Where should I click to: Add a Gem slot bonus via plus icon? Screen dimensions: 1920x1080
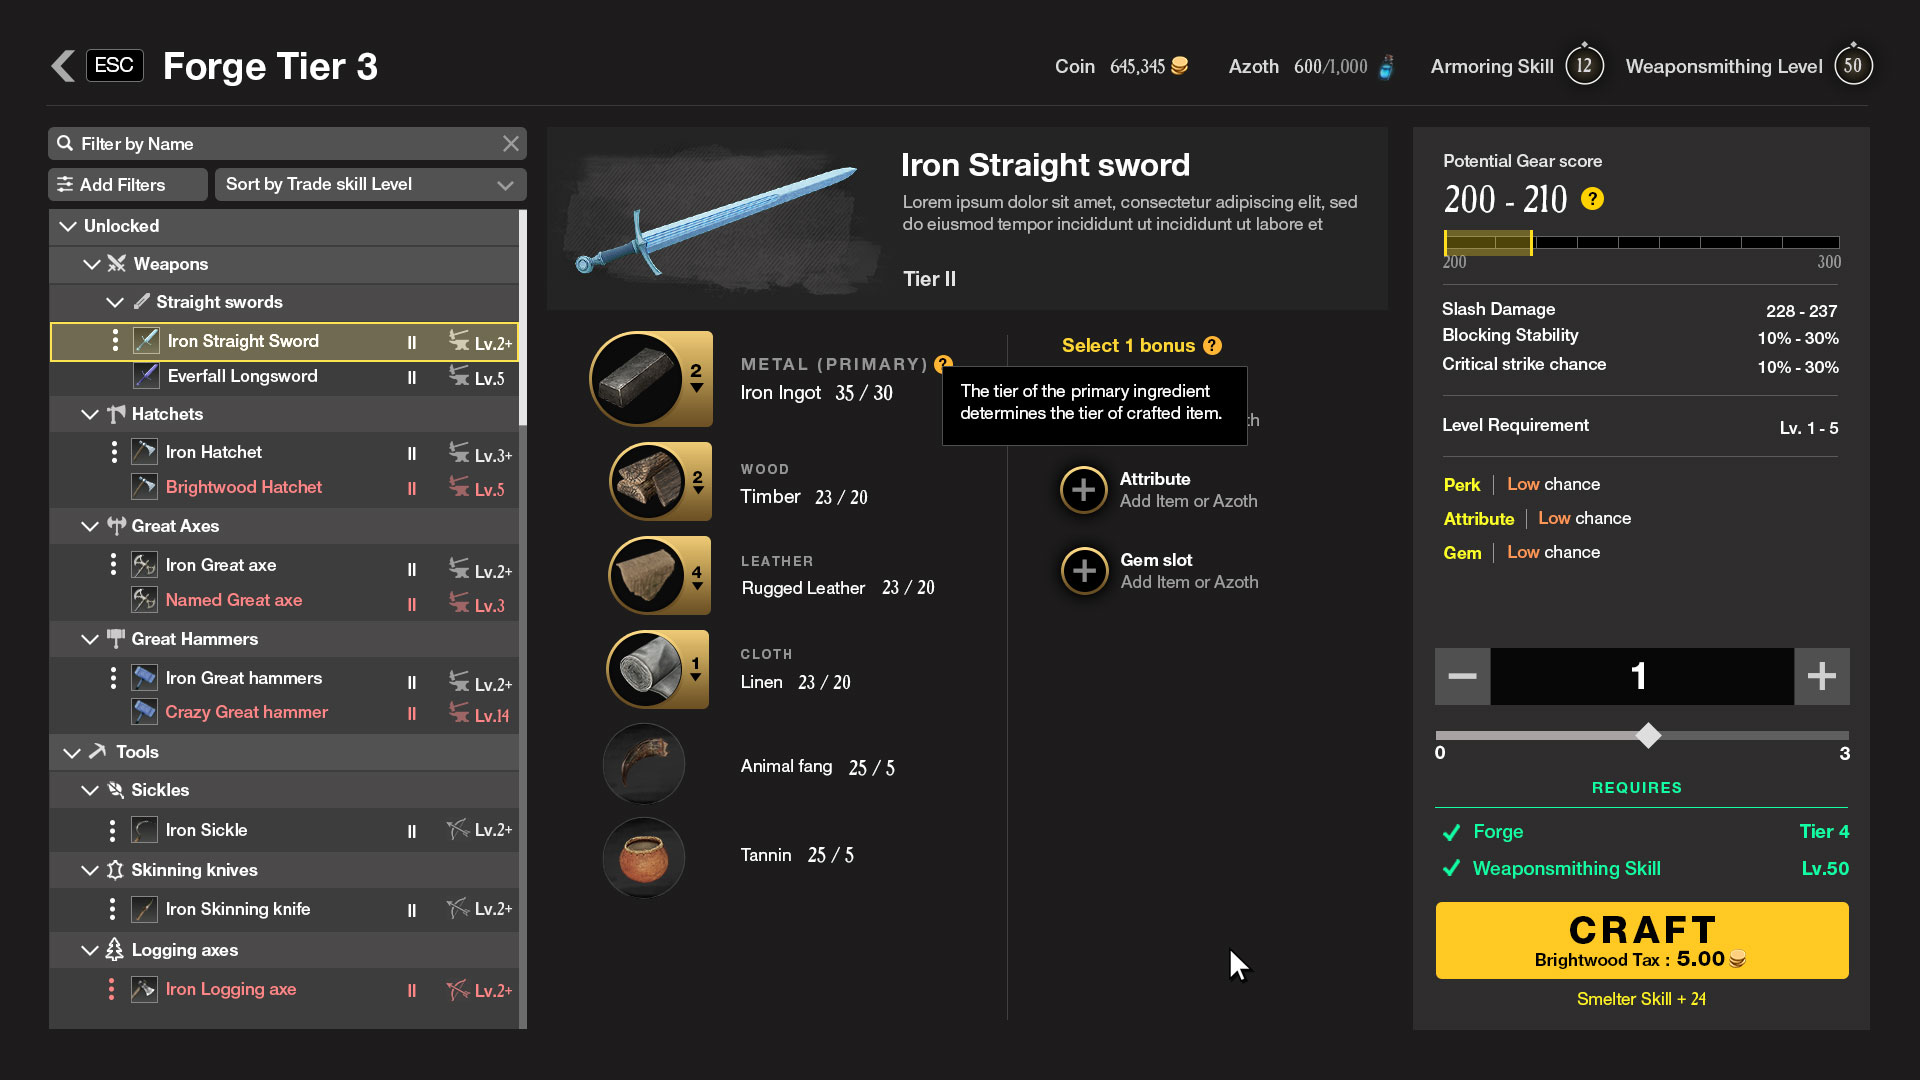(x=1083, y=571)
